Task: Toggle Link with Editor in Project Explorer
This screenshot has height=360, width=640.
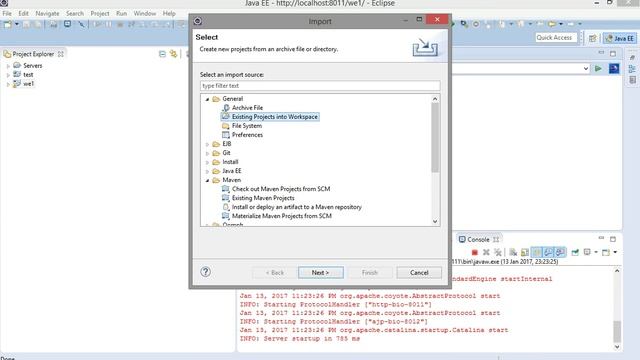Action: [x=173, y=54]
